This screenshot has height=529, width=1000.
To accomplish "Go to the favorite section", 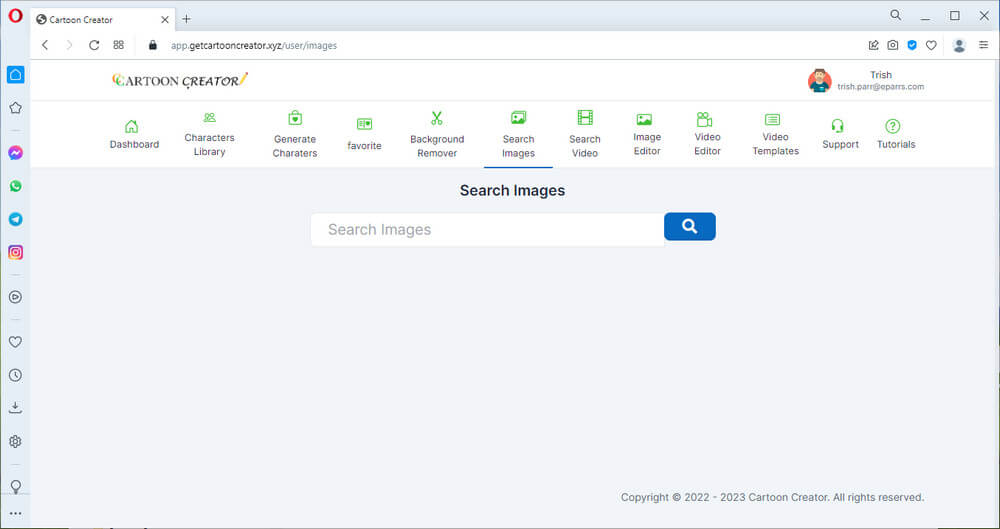I will 364,134.
